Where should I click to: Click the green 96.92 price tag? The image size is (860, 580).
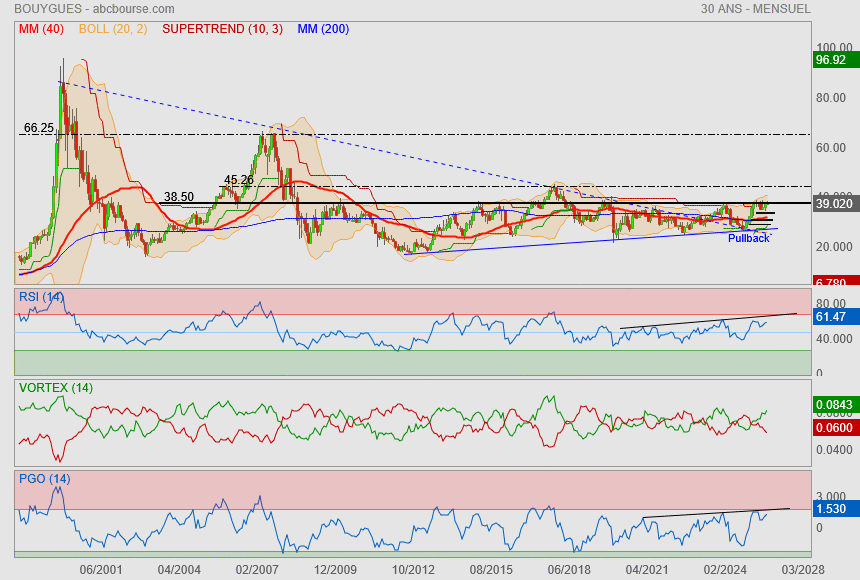[831, 60]
